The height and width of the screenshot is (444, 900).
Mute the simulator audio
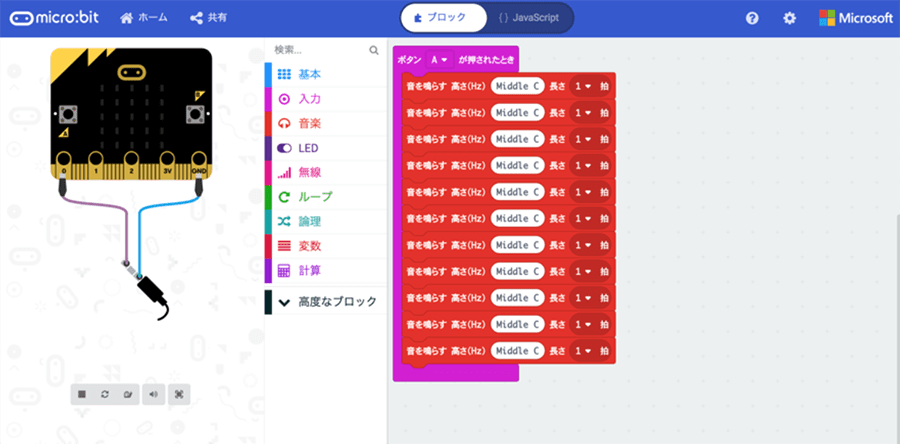coord(153,394)
